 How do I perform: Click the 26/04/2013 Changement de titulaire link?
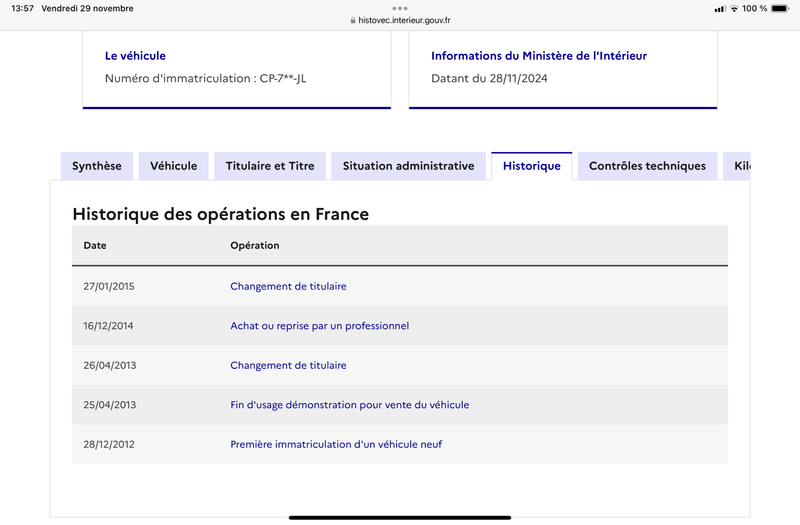(x=288, y=365)
